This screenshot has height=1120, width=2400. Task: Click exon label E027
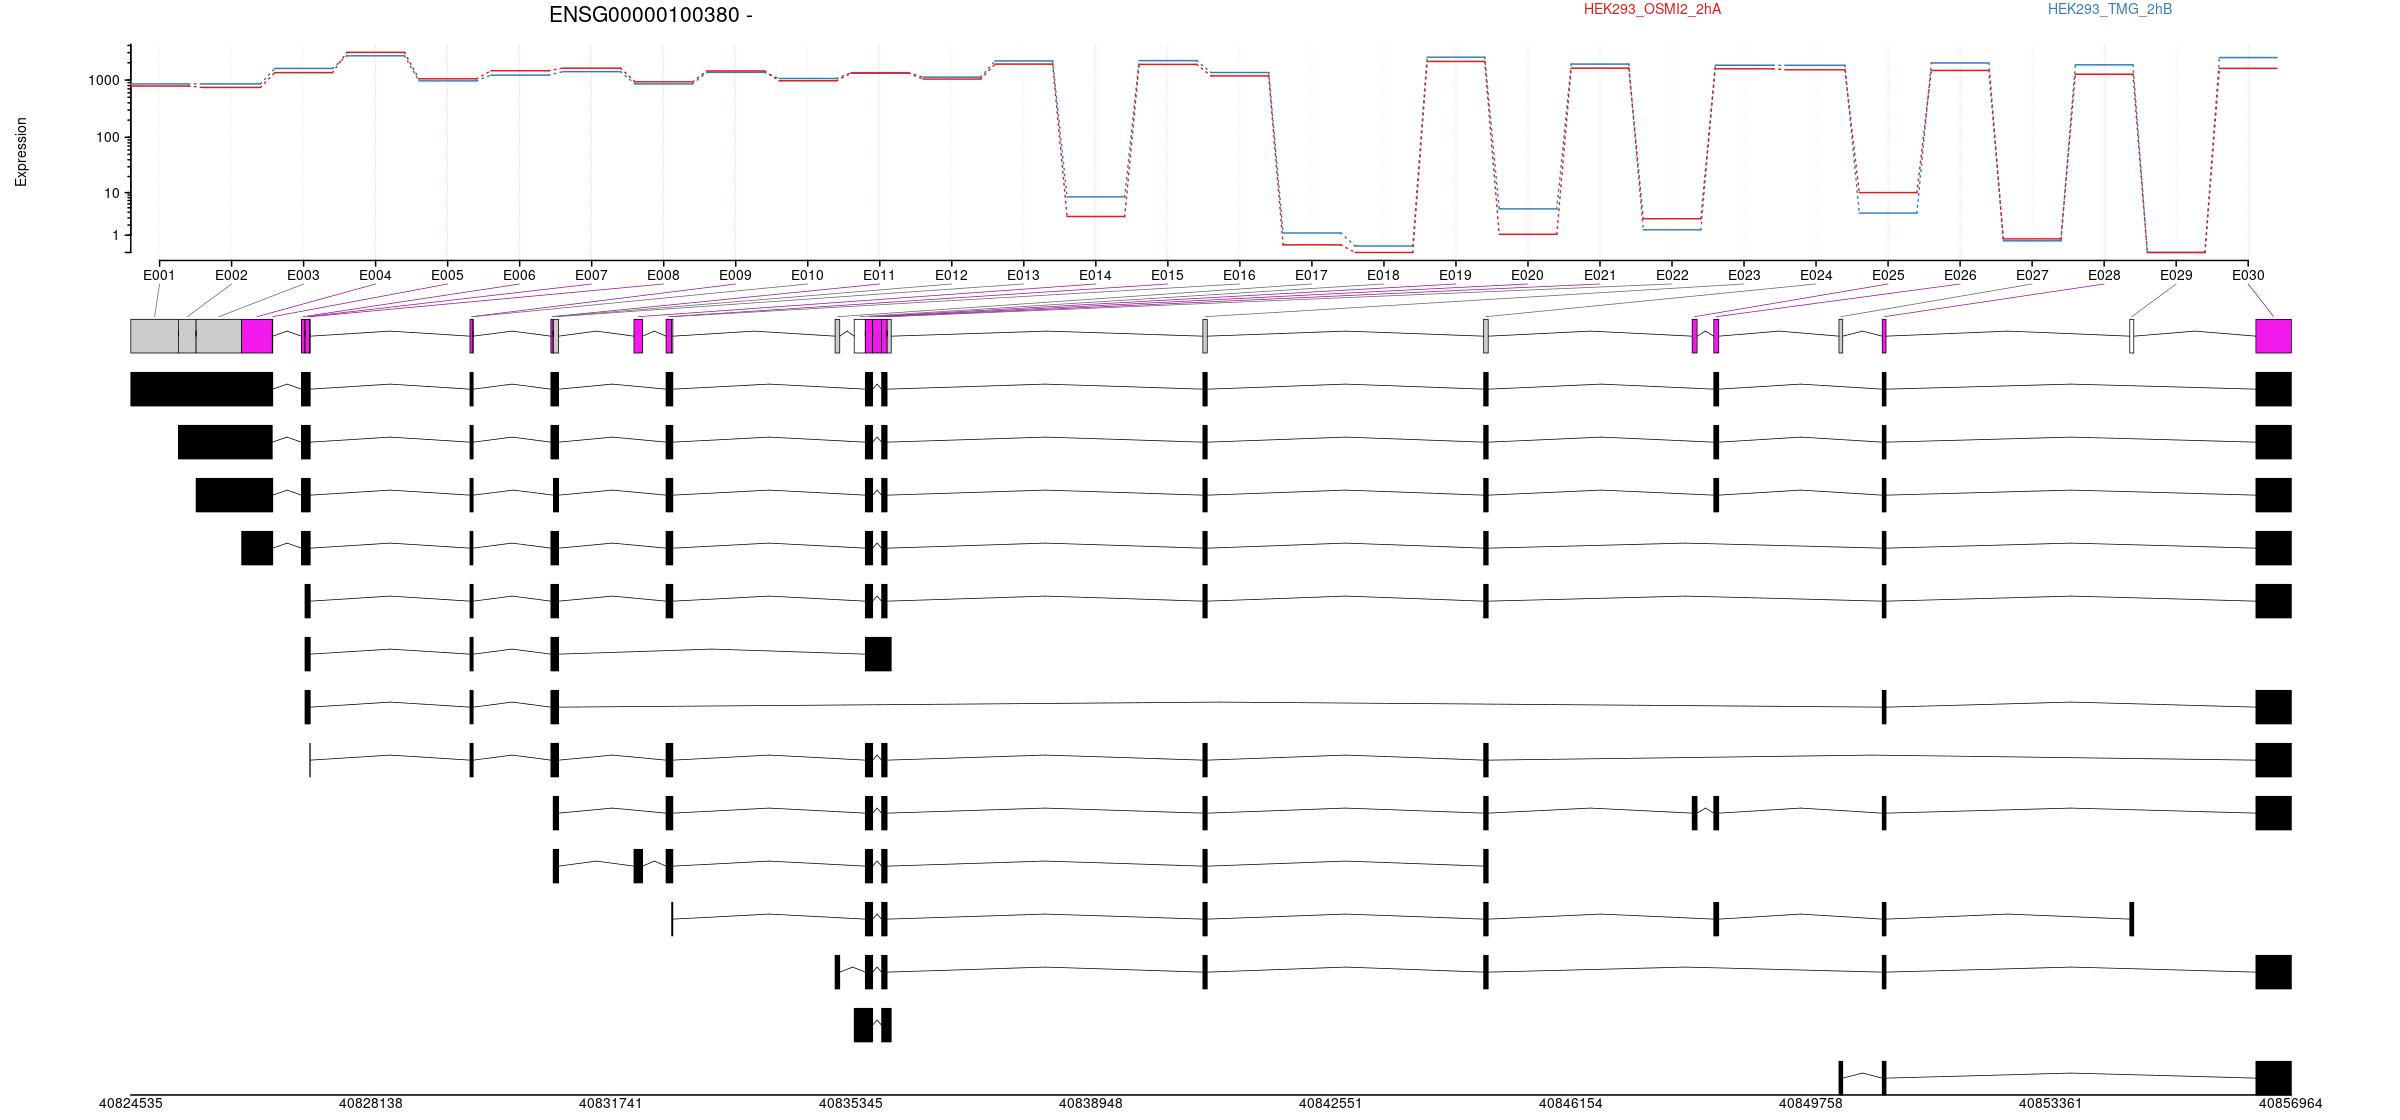click(x=2032, y=275)
